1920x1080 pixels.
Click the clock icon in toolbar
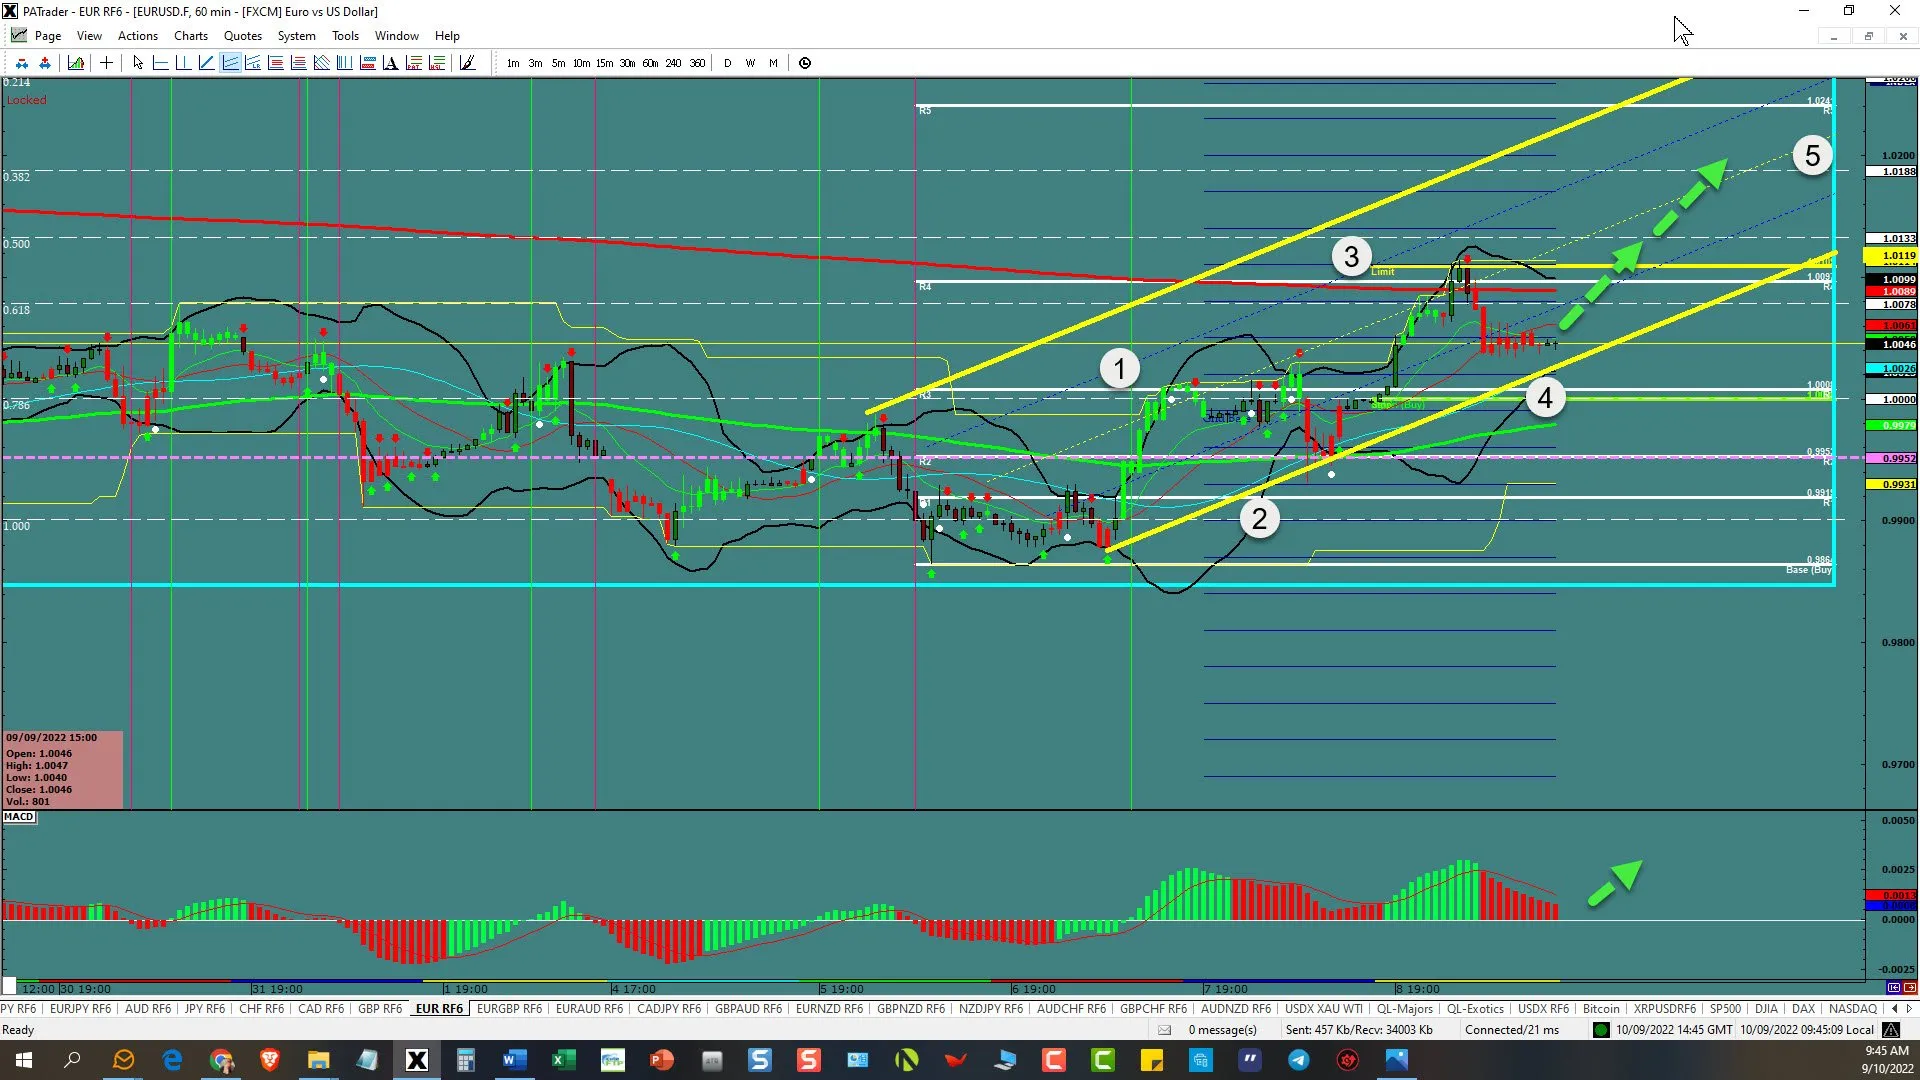pyautogui.click(x=805, y=63)
